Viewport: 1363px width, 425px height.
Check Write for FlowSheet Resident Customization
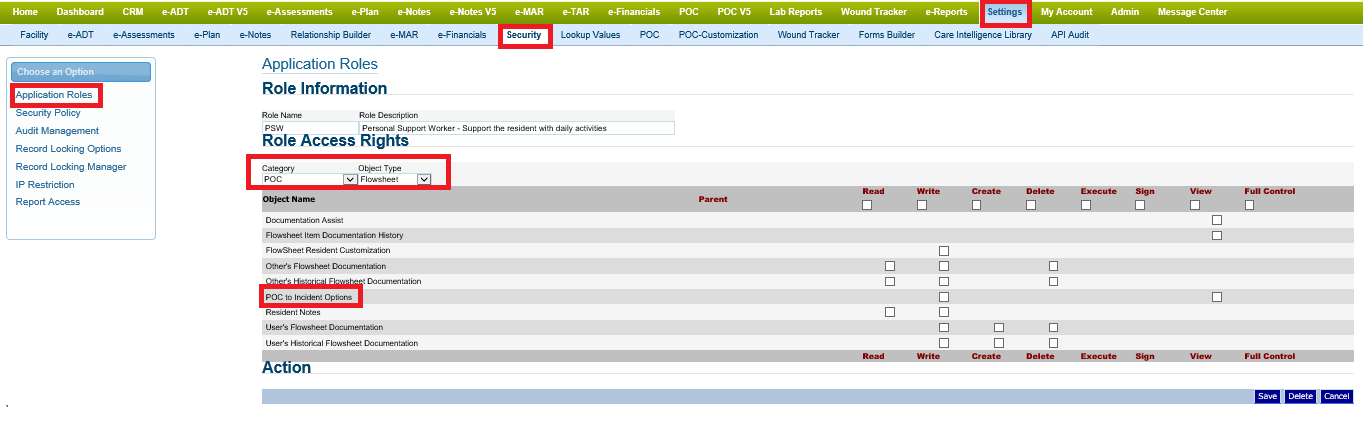point(944,251)
